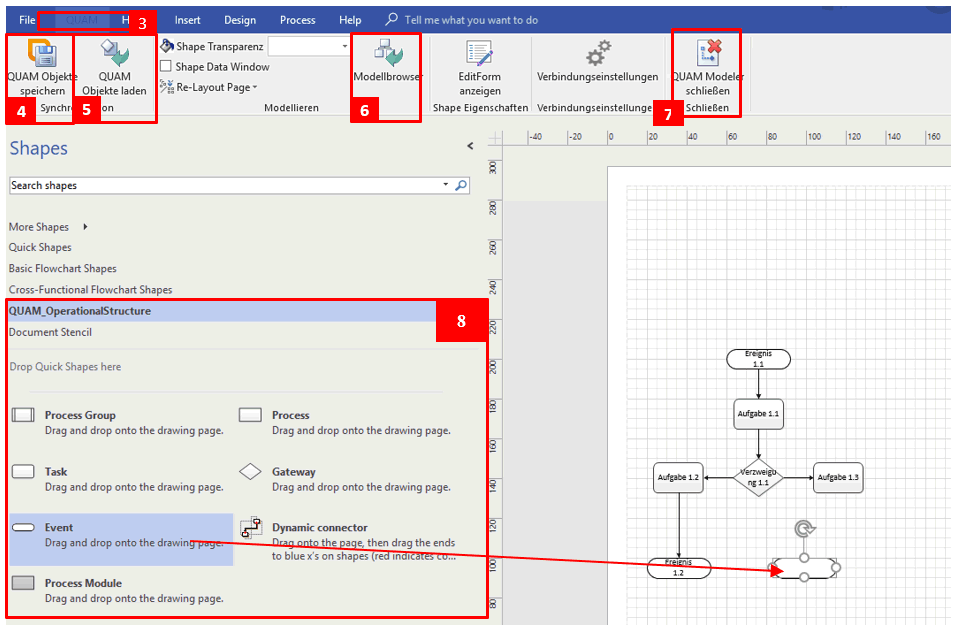Select the Event shape in the stencil
Viewport: 958px width, 637px height.
click(60, 527)
